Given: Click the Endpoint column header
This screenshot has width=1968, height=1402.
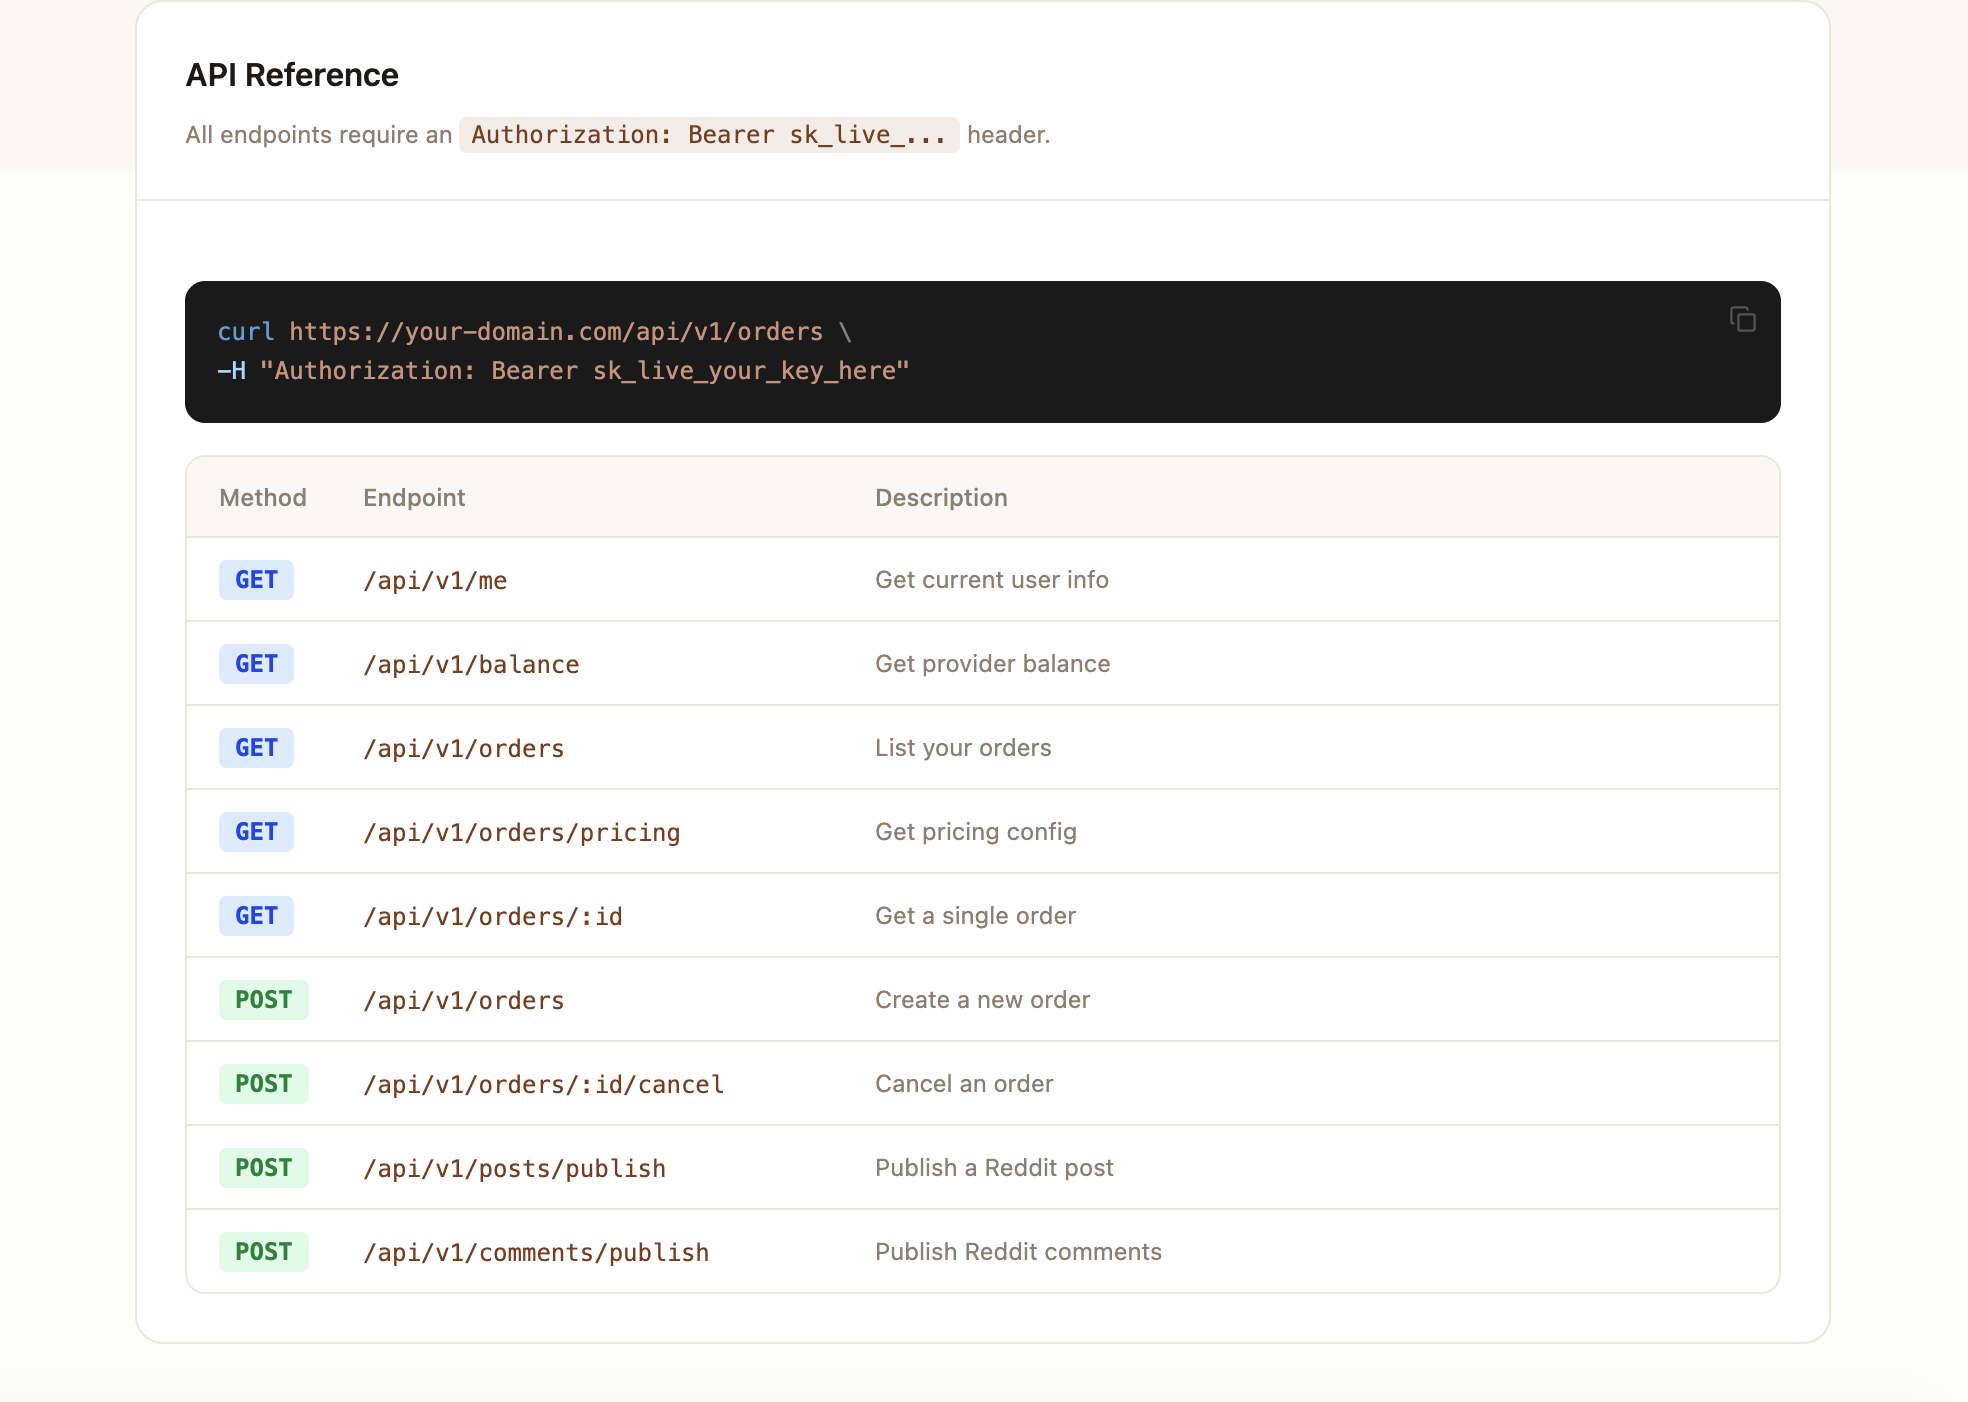Looking at the screenshot, I should tap(414, 498).
